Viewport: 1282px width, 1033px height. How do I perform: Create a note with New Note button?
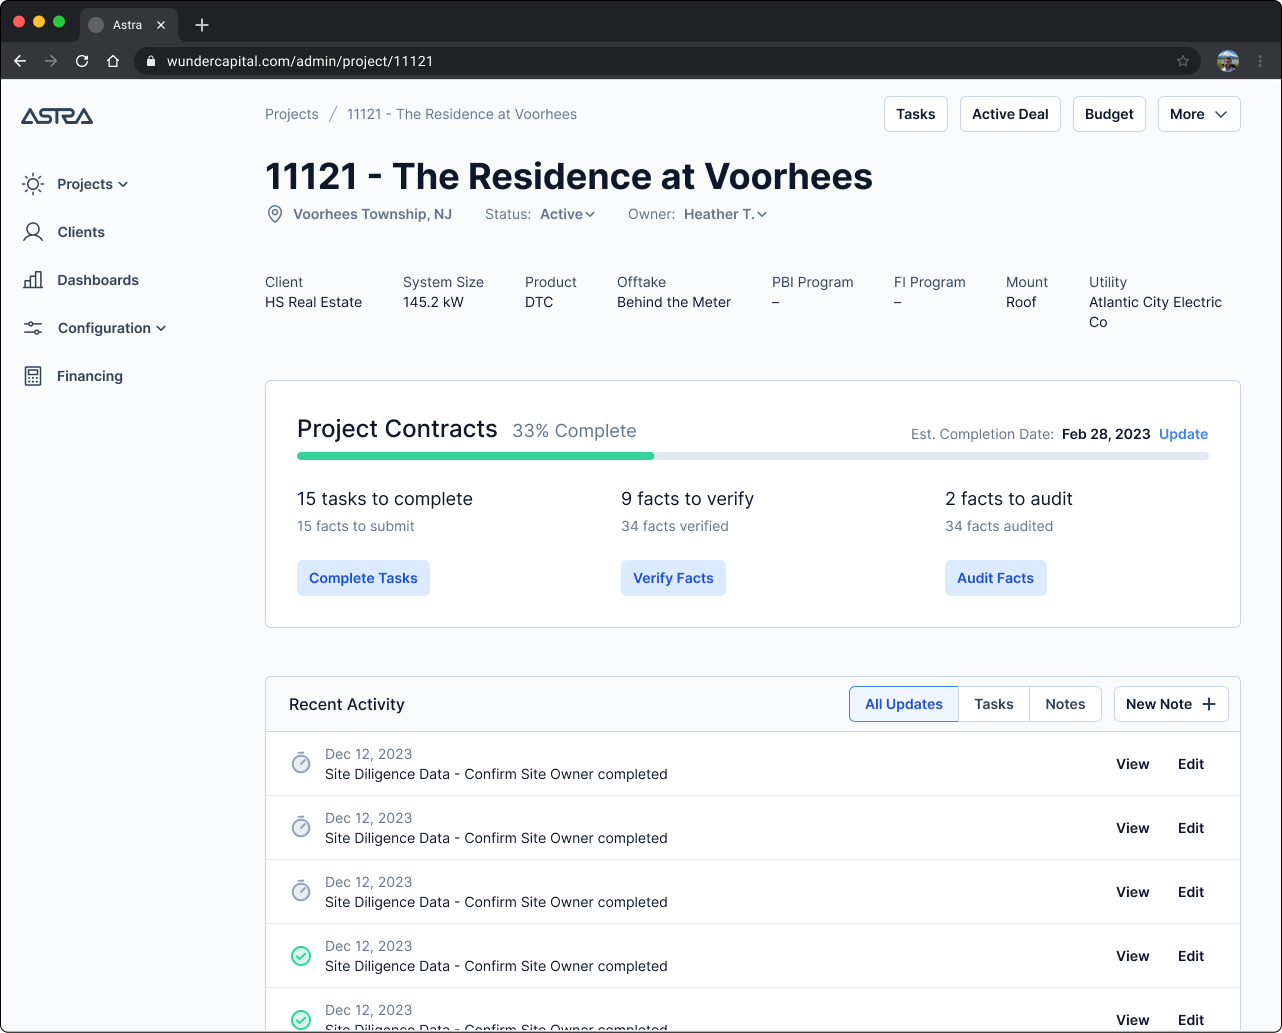pyautogui.click(x=1170, y=704)
